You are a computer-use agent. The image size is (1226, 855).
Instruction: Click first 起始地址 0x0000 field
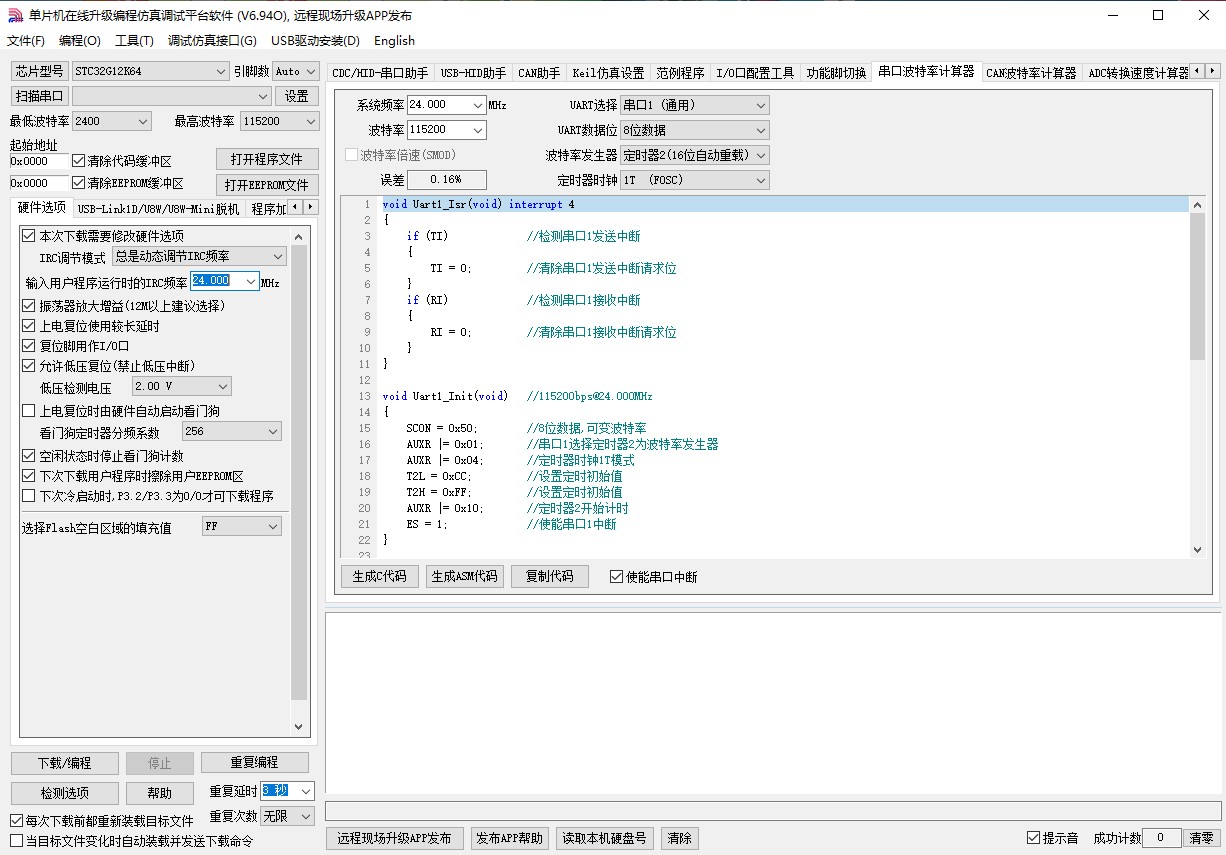coord(39,161)
